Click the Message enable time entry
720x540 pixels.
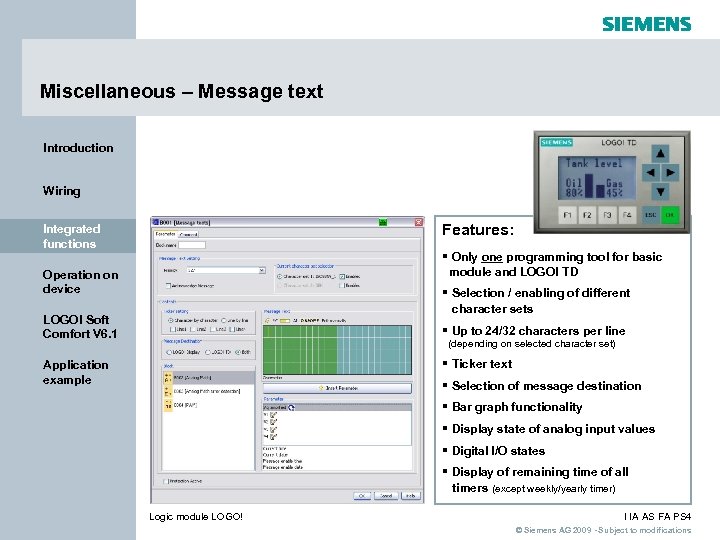(x=282, y=461)
